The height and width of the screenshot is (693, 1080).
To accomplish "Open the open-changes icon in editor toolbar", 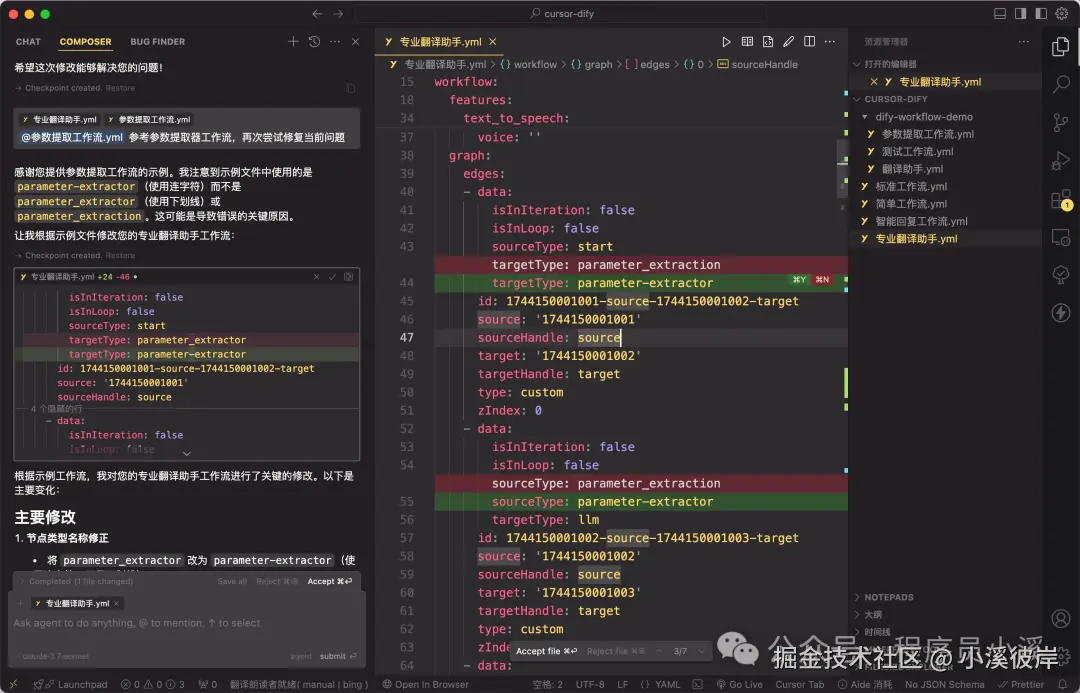I will click(768, 42).
